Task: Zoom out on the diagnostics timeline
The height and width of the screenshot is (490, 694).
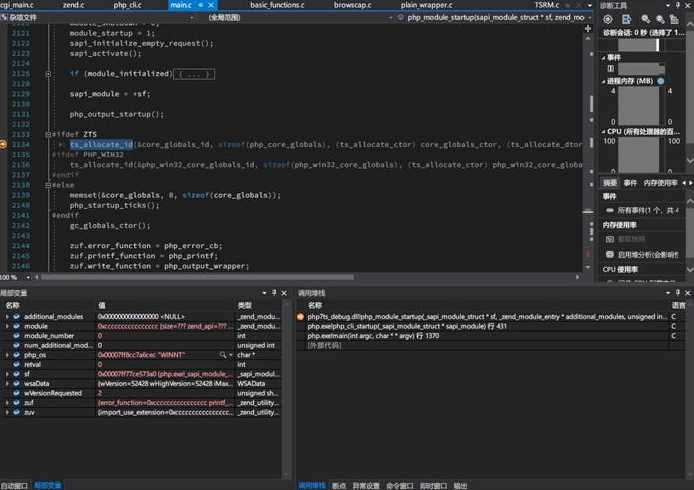Action: [660, 19]
